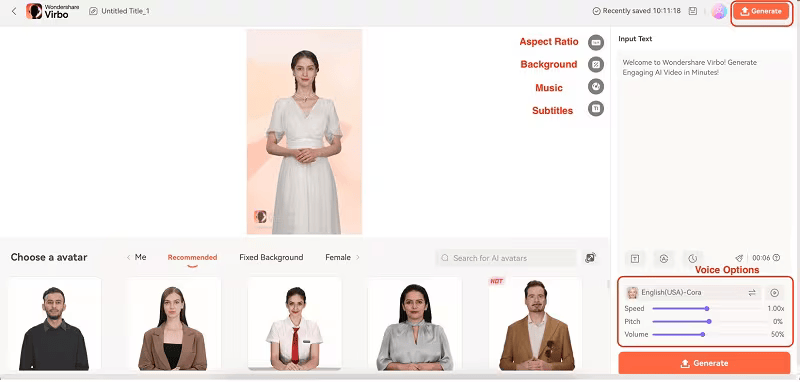Click the back arrow beside Virbo logo
Viewport: 800px width, 382px height.
click(14, 11)
